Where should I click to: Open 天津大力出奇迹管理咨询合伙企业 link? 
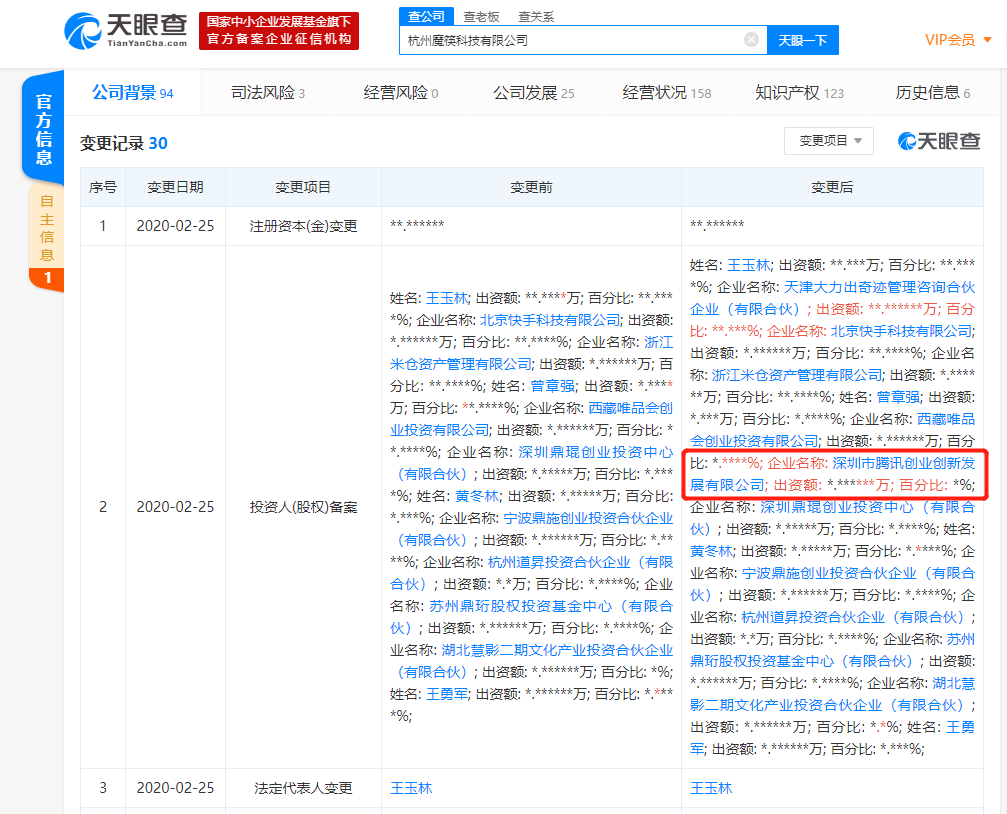click(x=832, y=298)
